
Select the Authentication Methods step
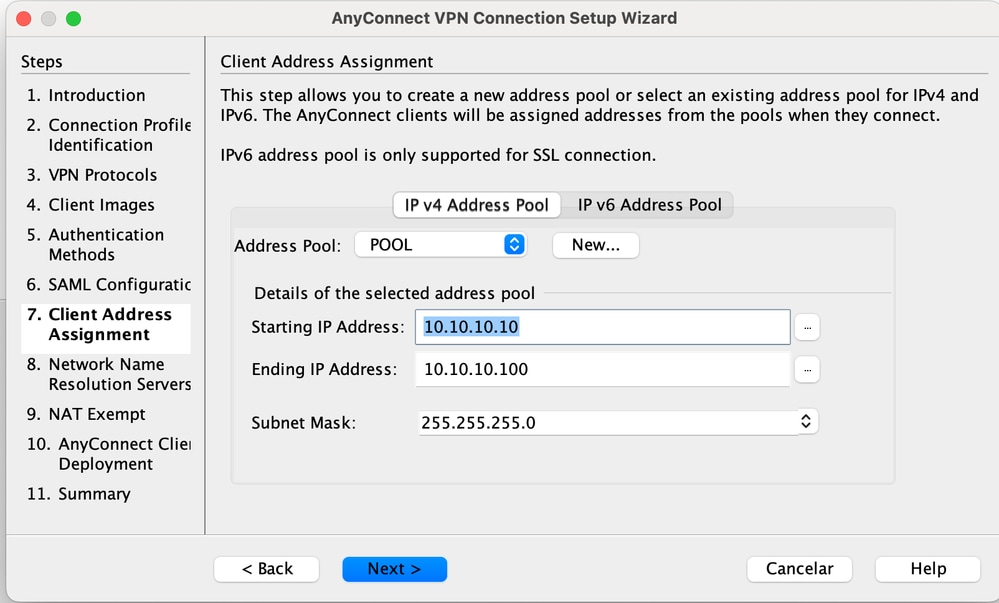pos(106,245)
